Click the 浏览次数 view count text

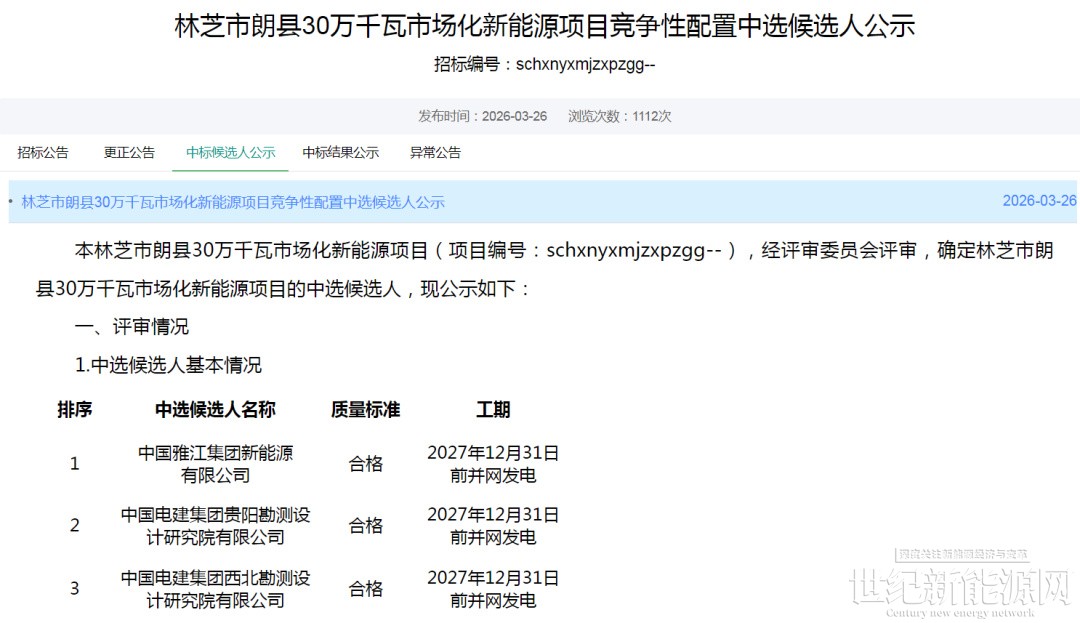(x=620, y=116)
